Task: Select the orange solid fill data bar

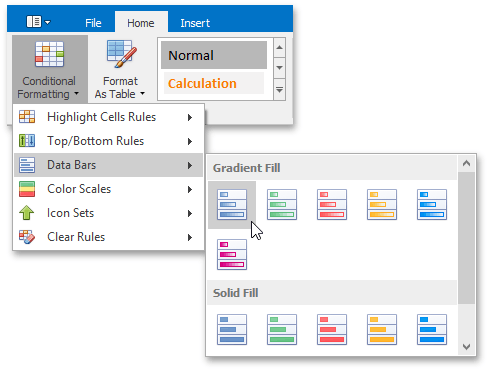Action: coord(382,329)
